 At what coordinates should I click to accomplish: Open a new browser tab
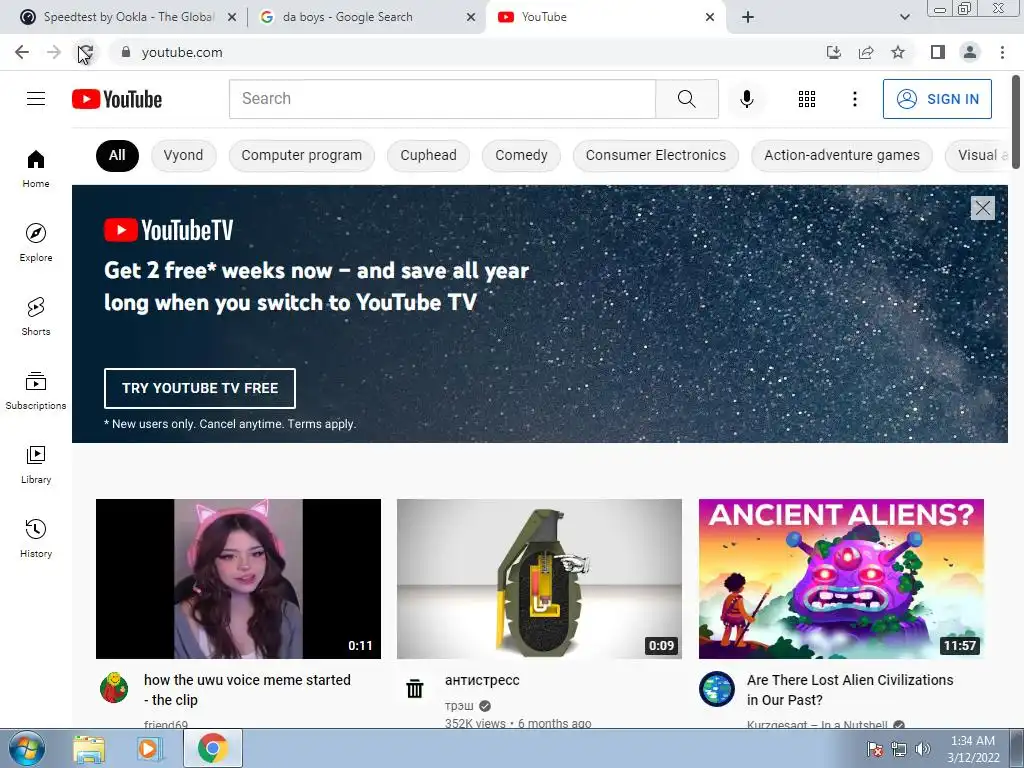[748, 17]
